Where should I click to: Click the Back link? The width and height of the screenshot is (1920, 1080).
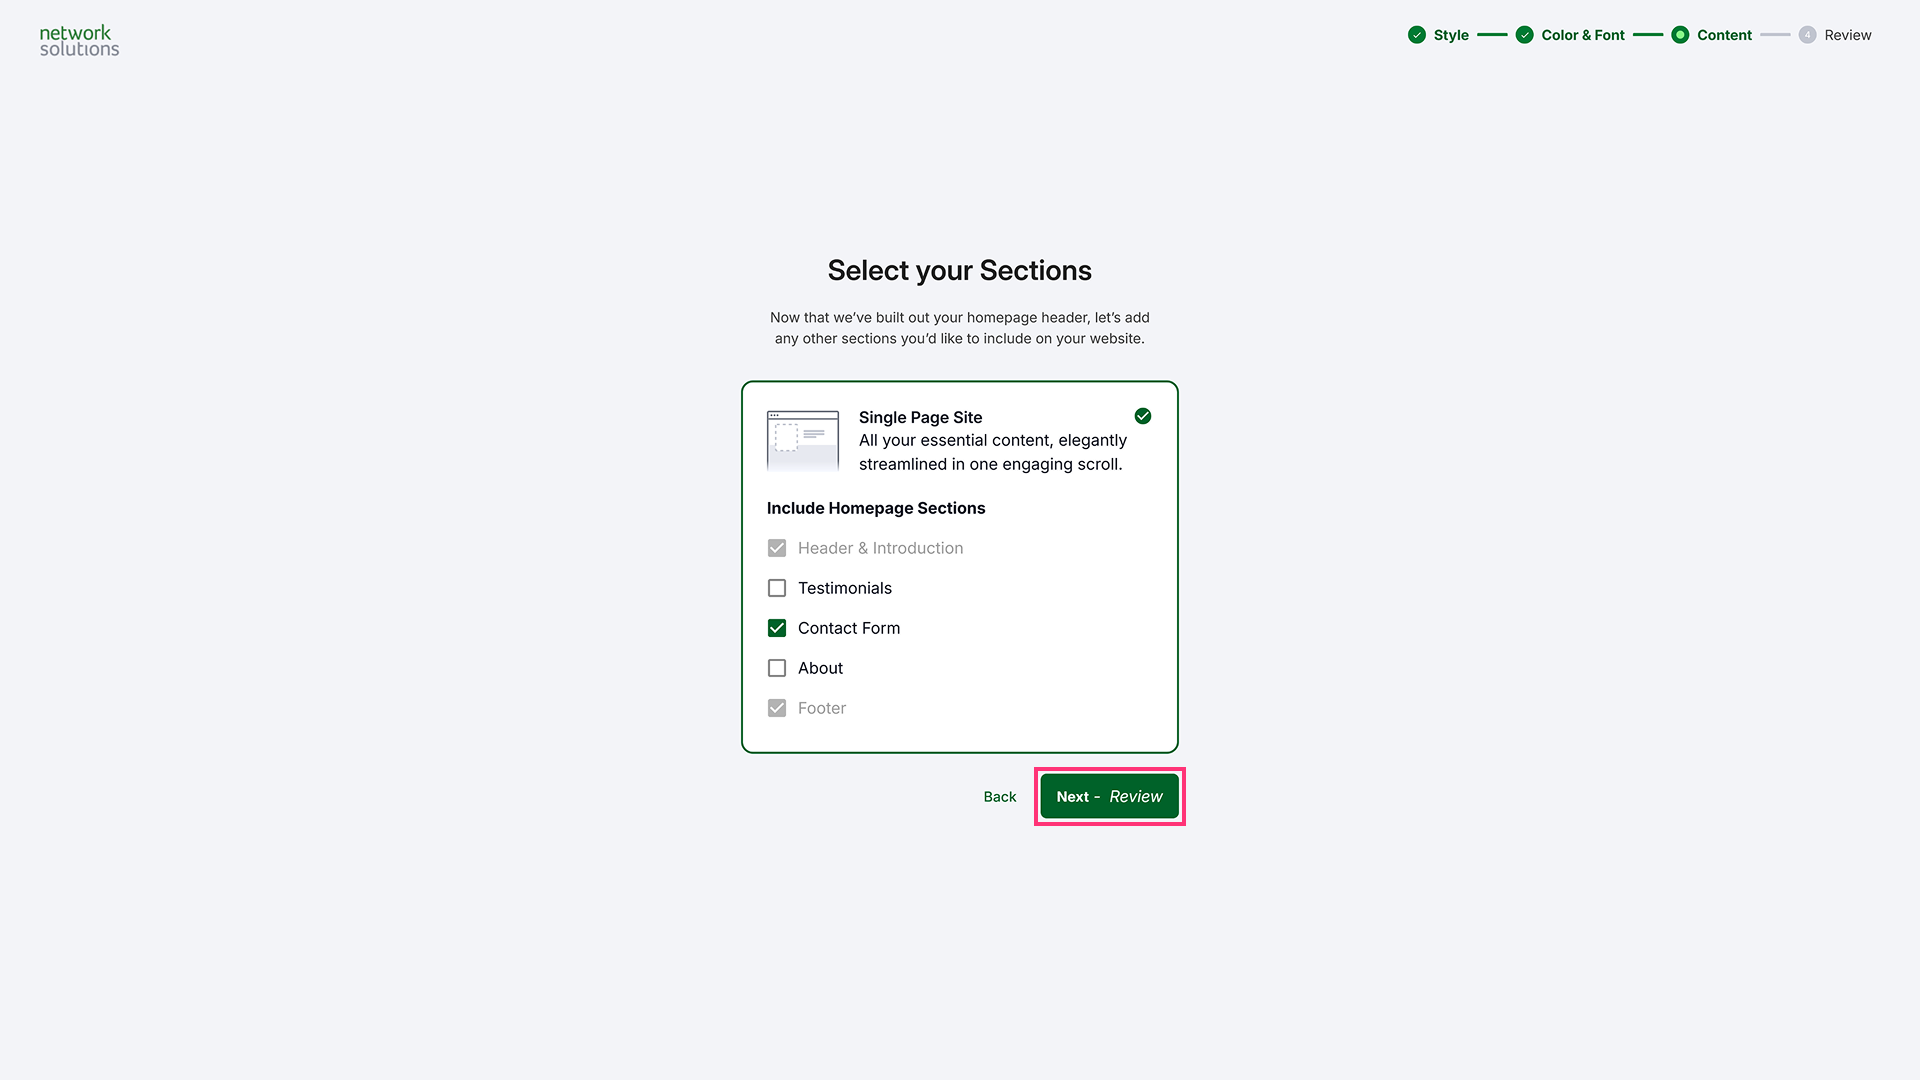tap(999, 797)
